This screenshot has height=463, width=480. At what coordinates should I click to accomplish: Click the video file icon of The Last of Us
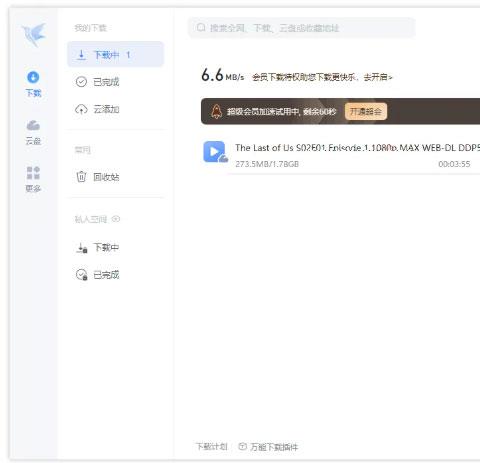[215, 152]
